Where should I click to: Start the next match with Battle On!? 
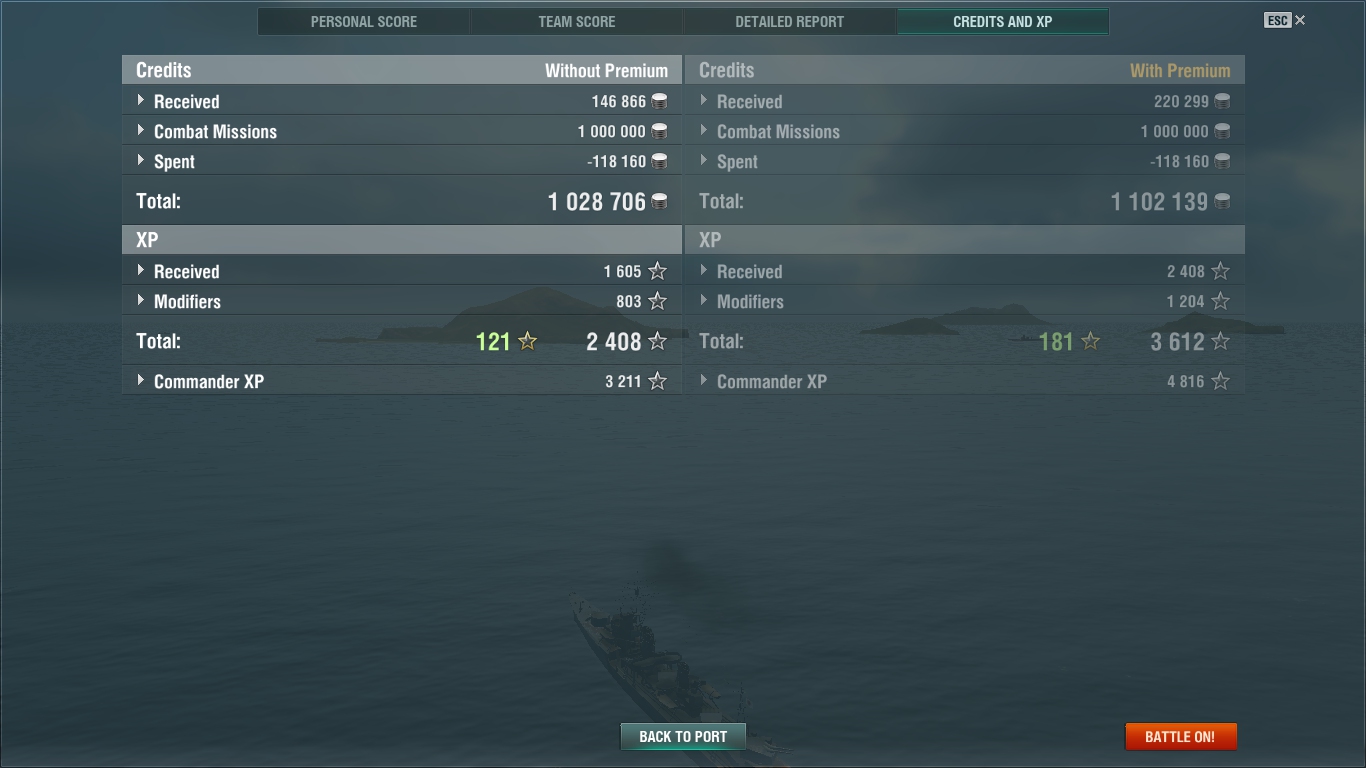(x=1180, y=737)
